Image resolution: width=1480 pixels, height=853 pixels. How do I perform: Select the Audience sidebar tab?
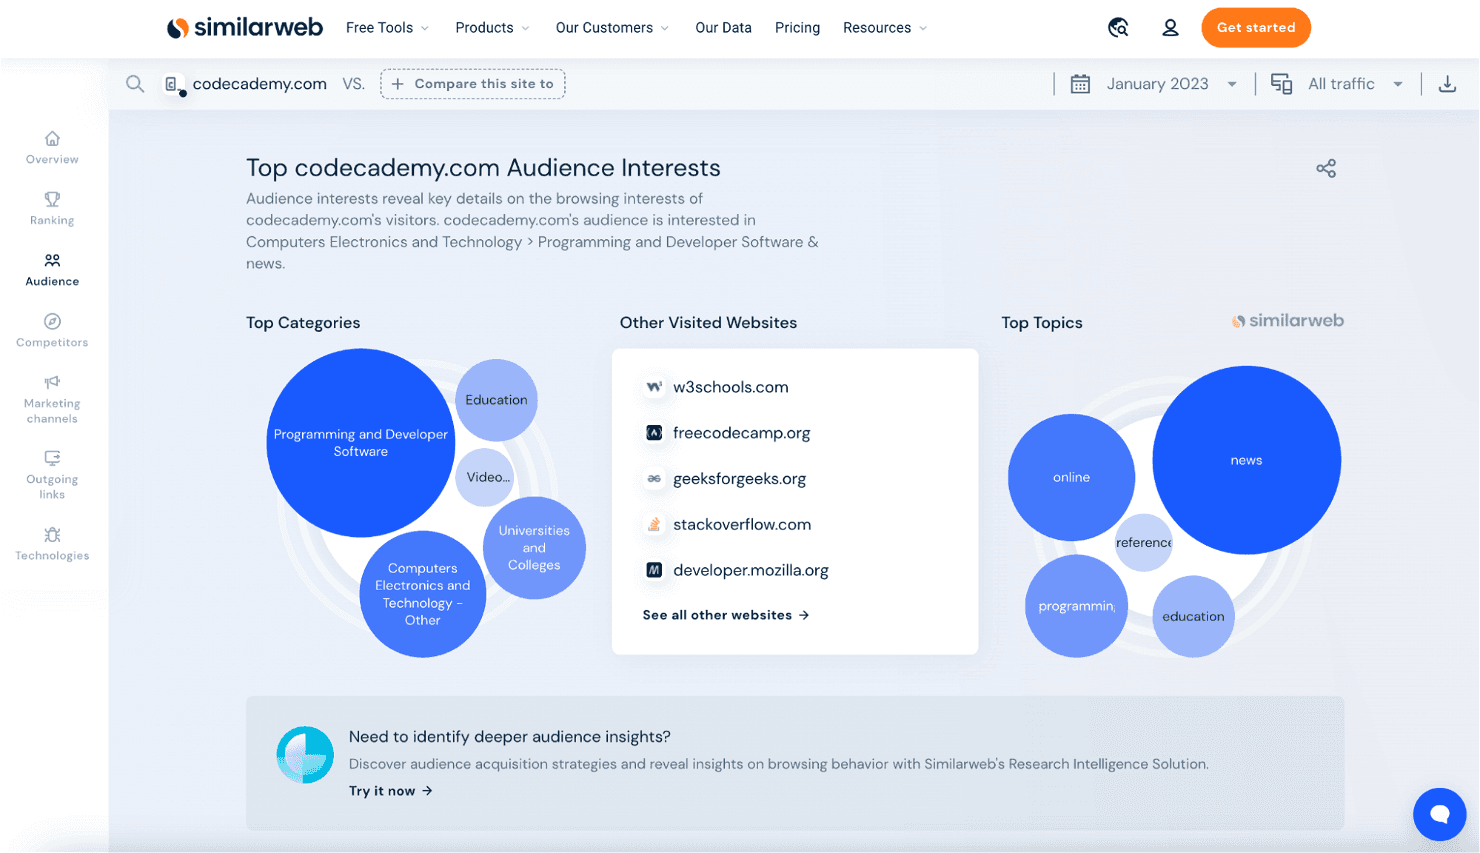pyautogui.click(x=52, y=270)
